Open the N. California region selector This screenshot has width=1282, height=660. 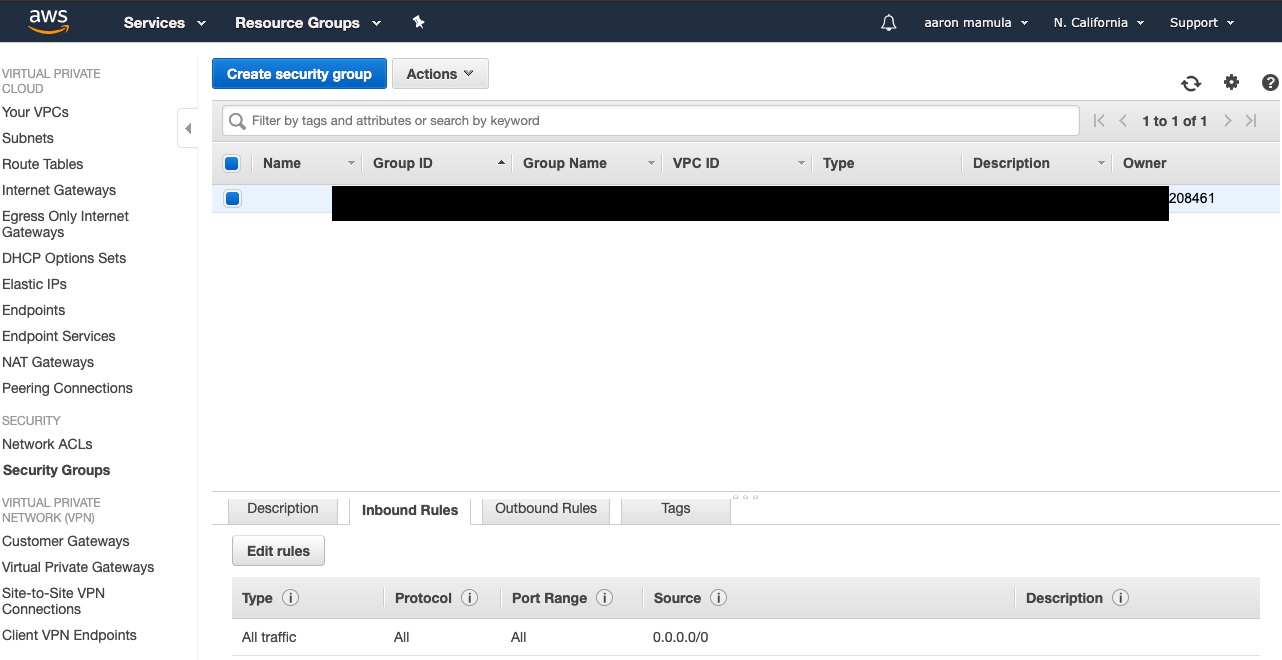[x=1098, y=22]
